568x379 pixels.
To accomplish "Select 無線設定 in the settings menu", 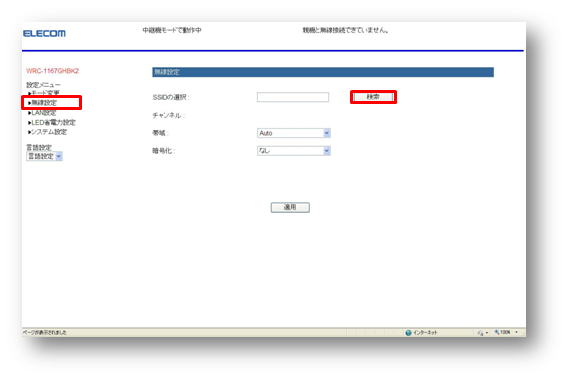I will point(42,103).
